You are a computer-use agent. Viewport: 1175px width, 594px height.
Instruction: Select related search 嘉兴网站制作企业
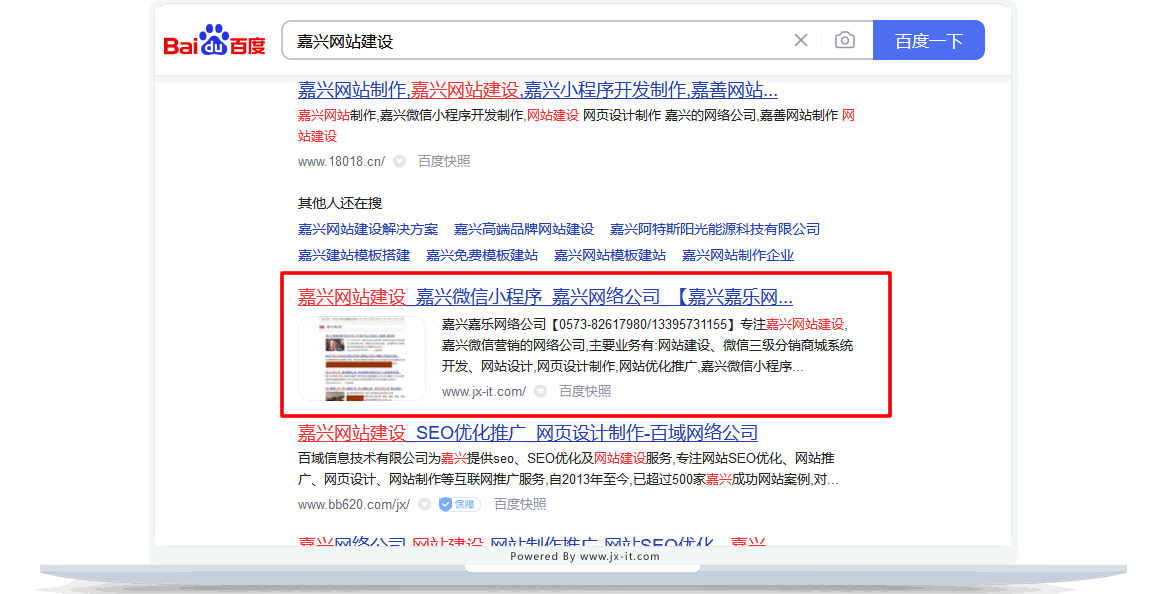tap(738, 255)
